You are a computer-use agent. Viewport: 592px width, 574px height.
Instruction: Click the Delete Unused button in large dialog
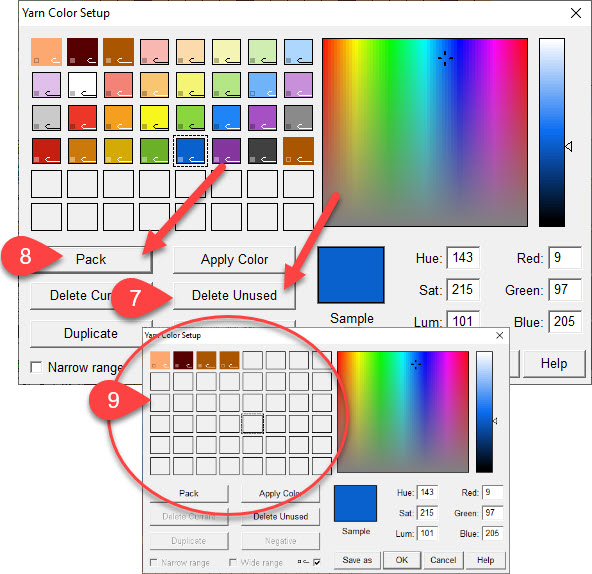coord(234,295)
